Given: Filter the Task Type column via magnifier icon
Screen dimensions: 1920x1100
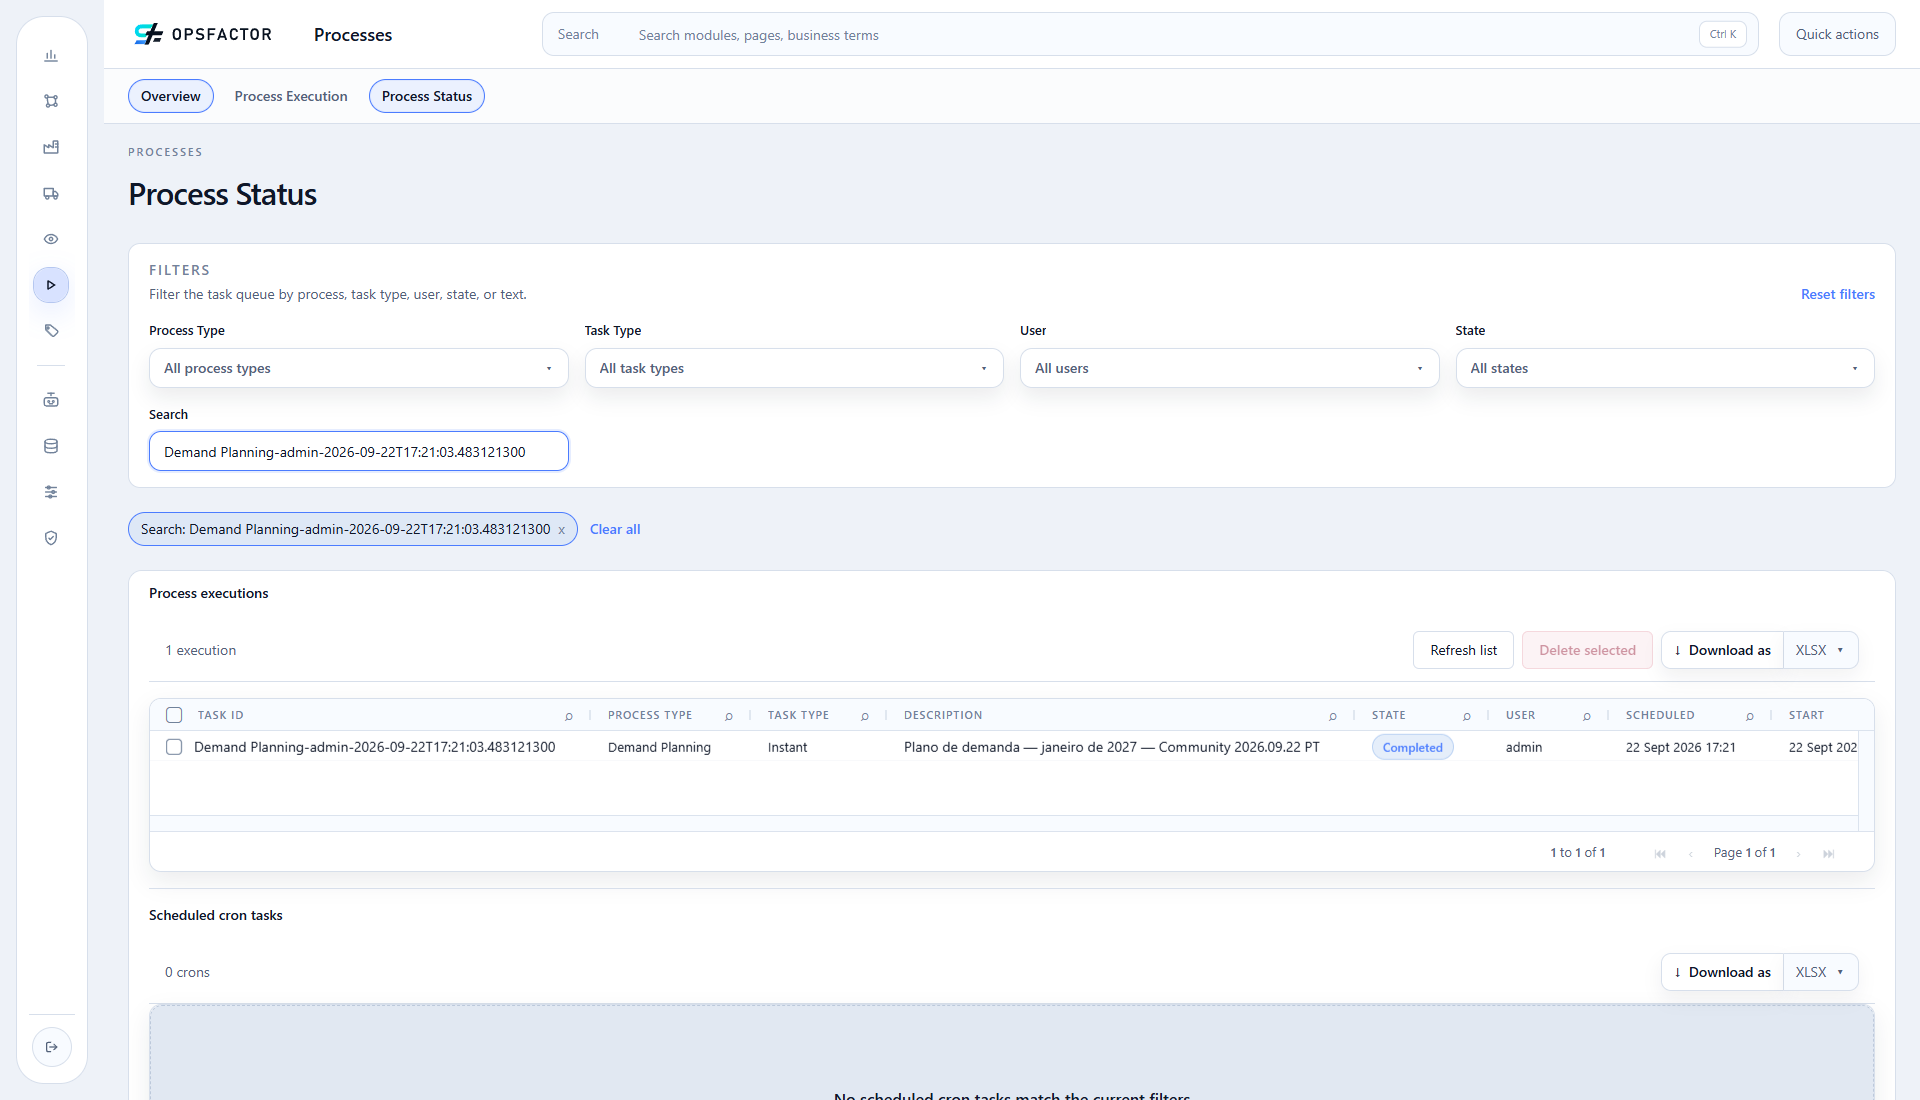Looking at the screenshot, I should [865, 716].
